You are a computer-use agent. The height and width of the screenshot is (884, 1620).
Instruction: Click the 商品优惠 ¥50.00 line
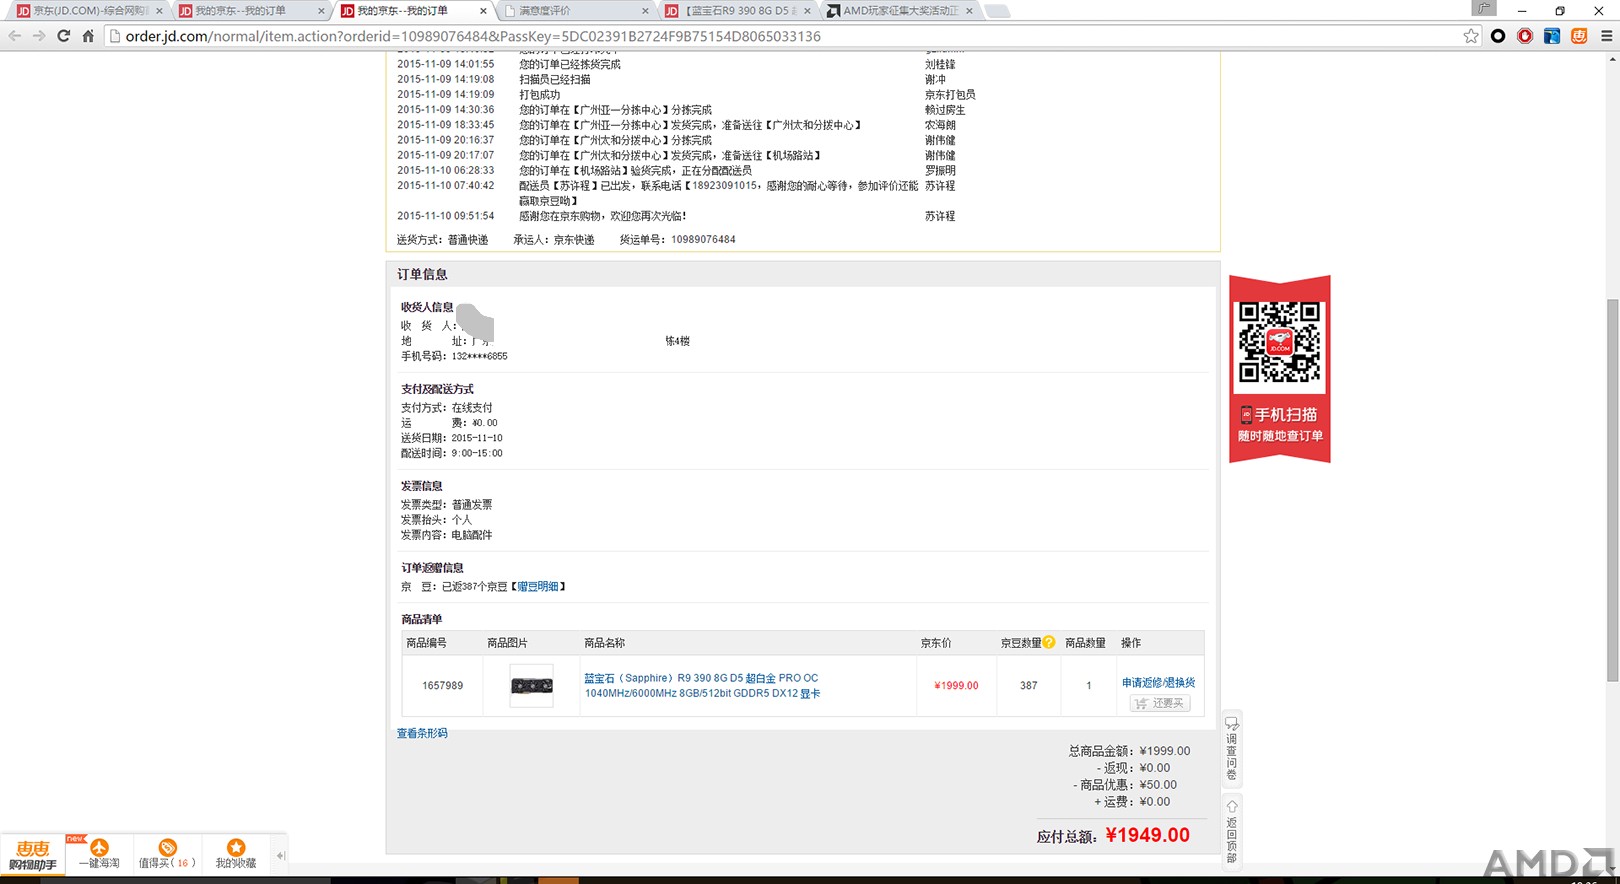[x=1127, y=784]
